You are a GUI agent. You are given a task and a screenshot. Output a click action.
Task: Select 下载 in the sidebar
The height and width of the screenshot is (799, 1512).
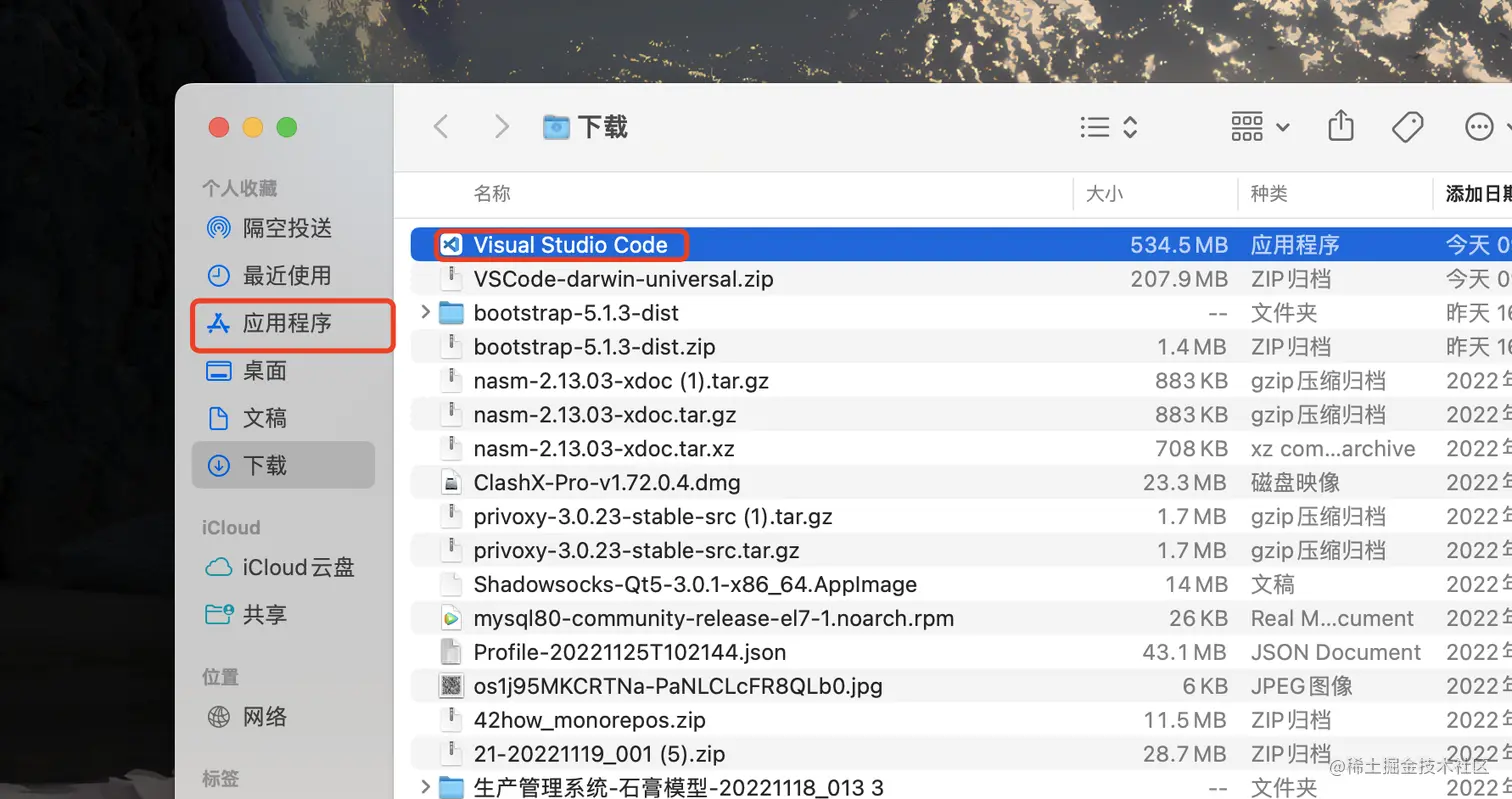(283, 465)
